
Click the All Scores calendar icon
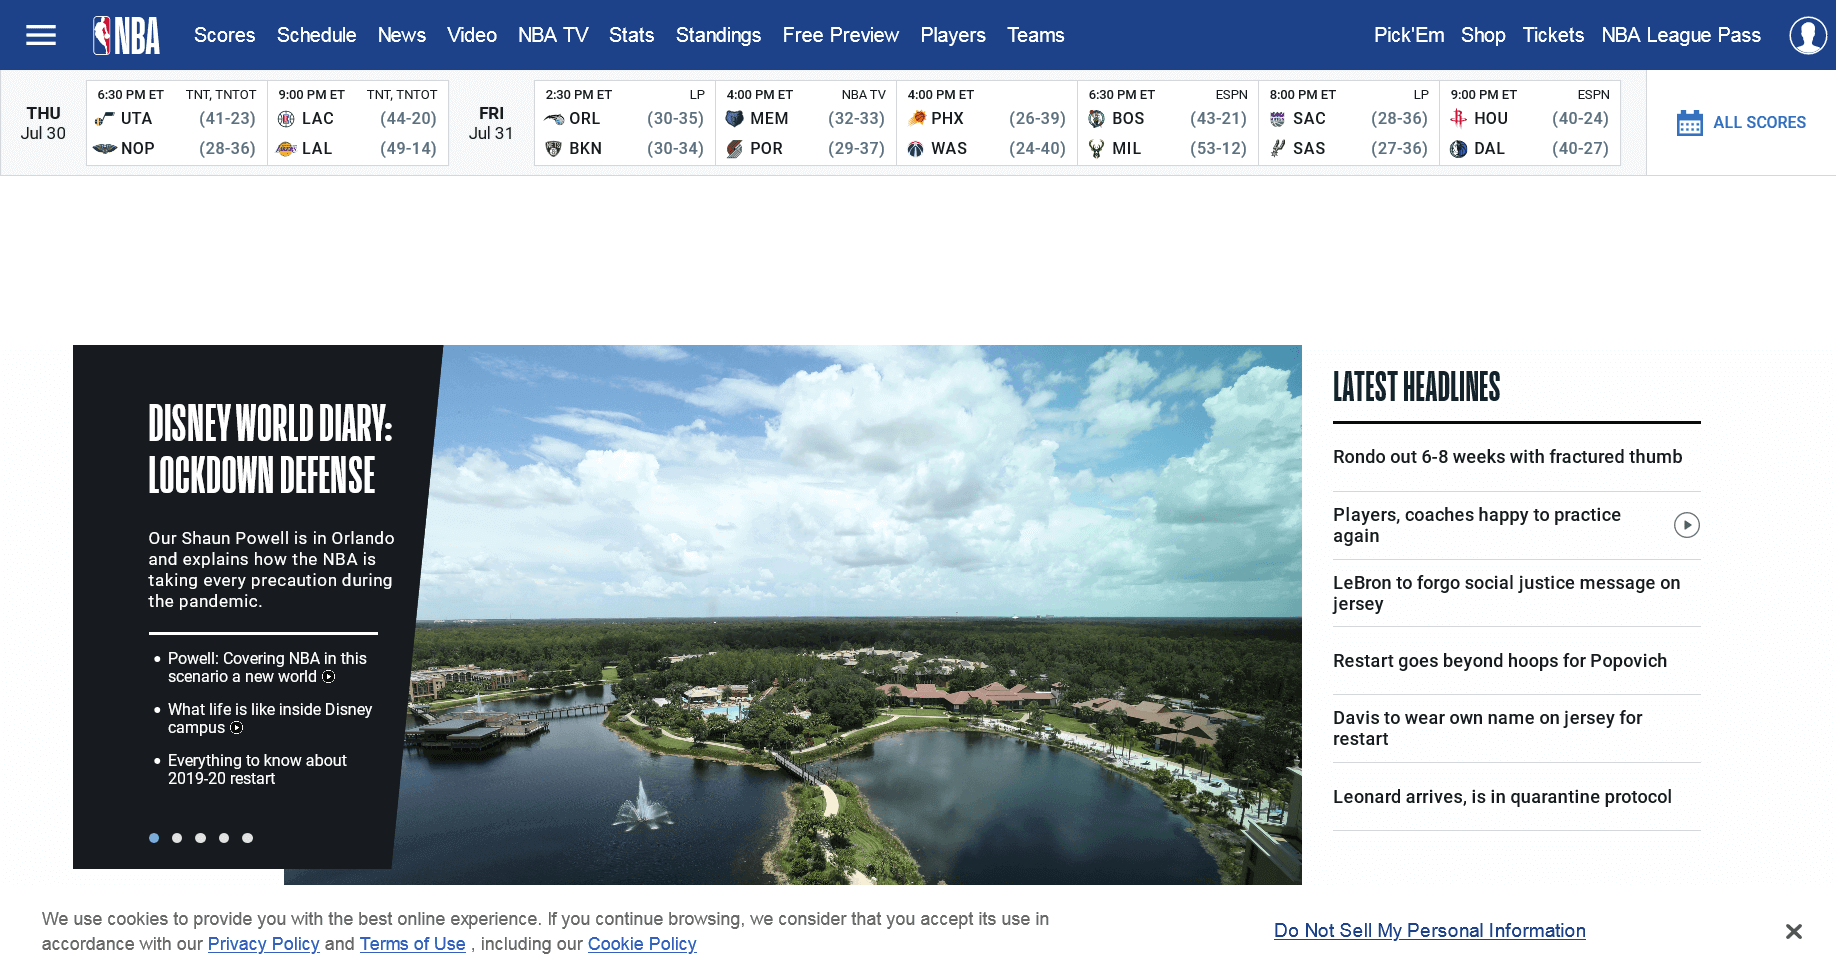point(1689,123)
